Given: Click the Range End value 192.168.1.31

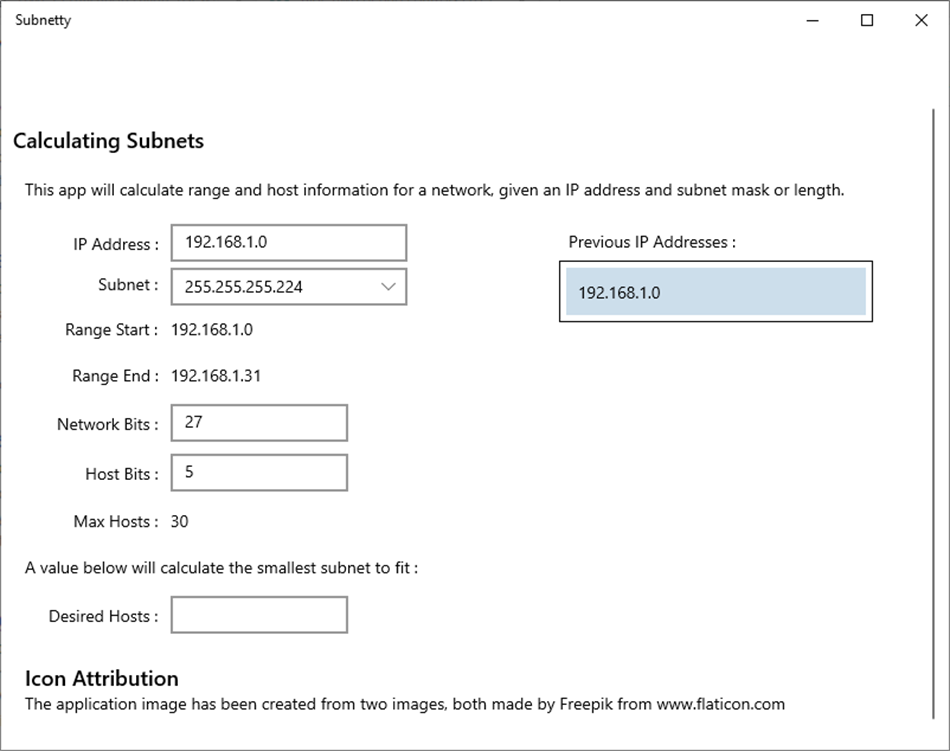Looking at the screenshot, I should [216, 376].
